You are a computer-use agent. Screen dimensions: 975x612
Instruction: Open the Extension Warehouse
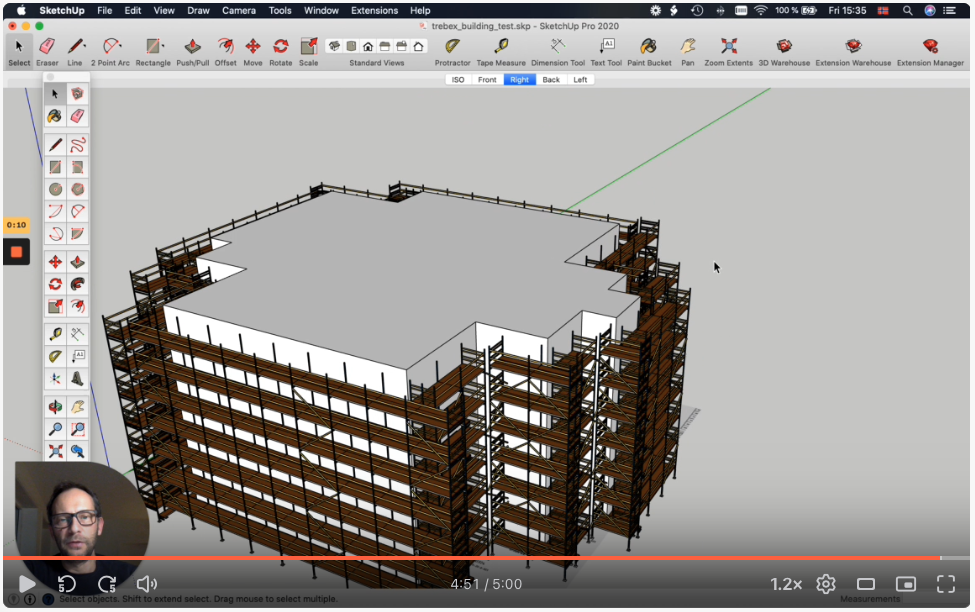point(853,52)
